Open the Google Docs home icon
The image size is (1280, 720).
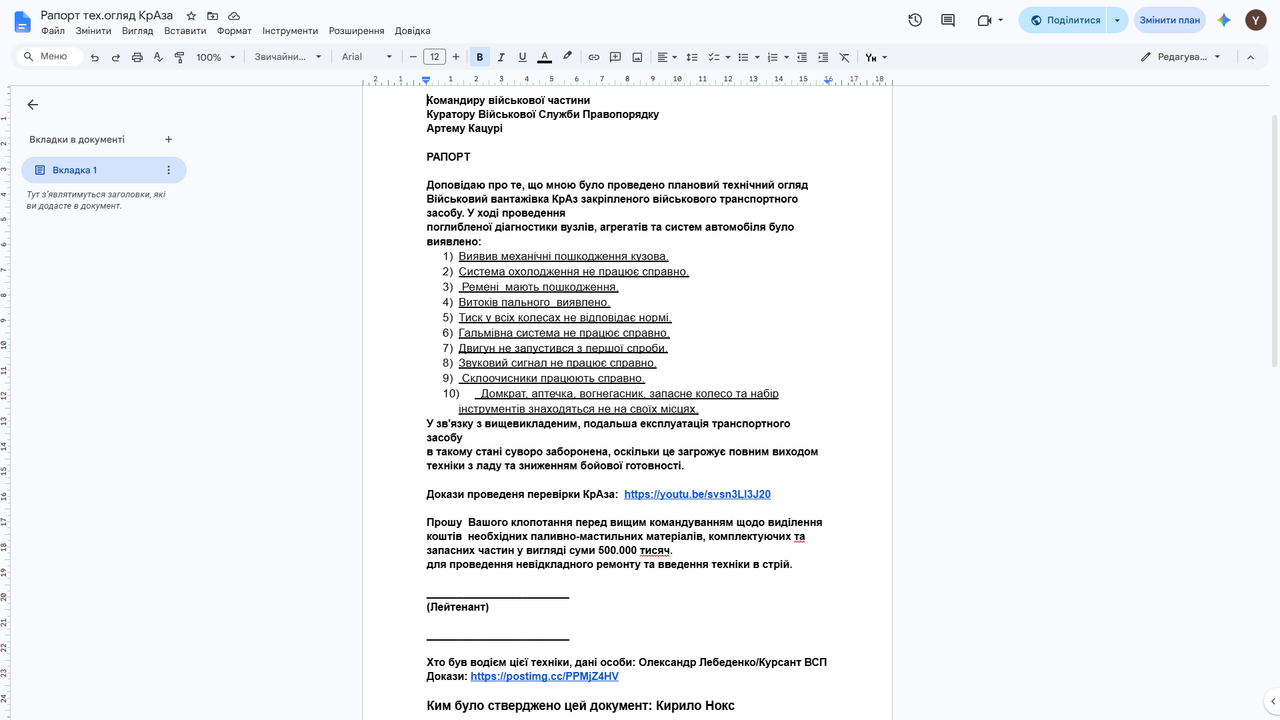pos(22,21)
